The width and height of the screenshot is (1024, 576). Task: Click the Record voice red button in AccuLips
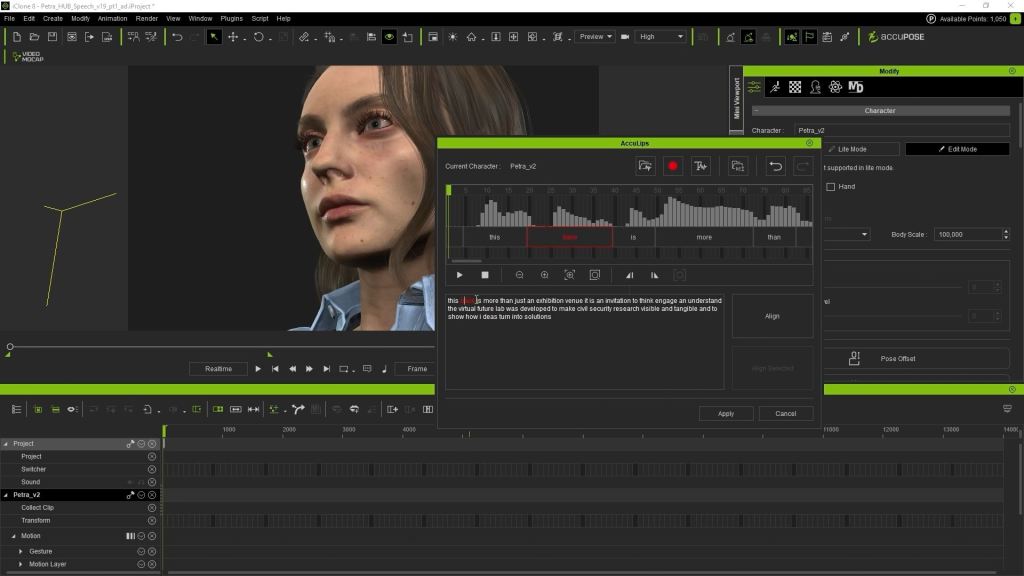click(673, 167)
